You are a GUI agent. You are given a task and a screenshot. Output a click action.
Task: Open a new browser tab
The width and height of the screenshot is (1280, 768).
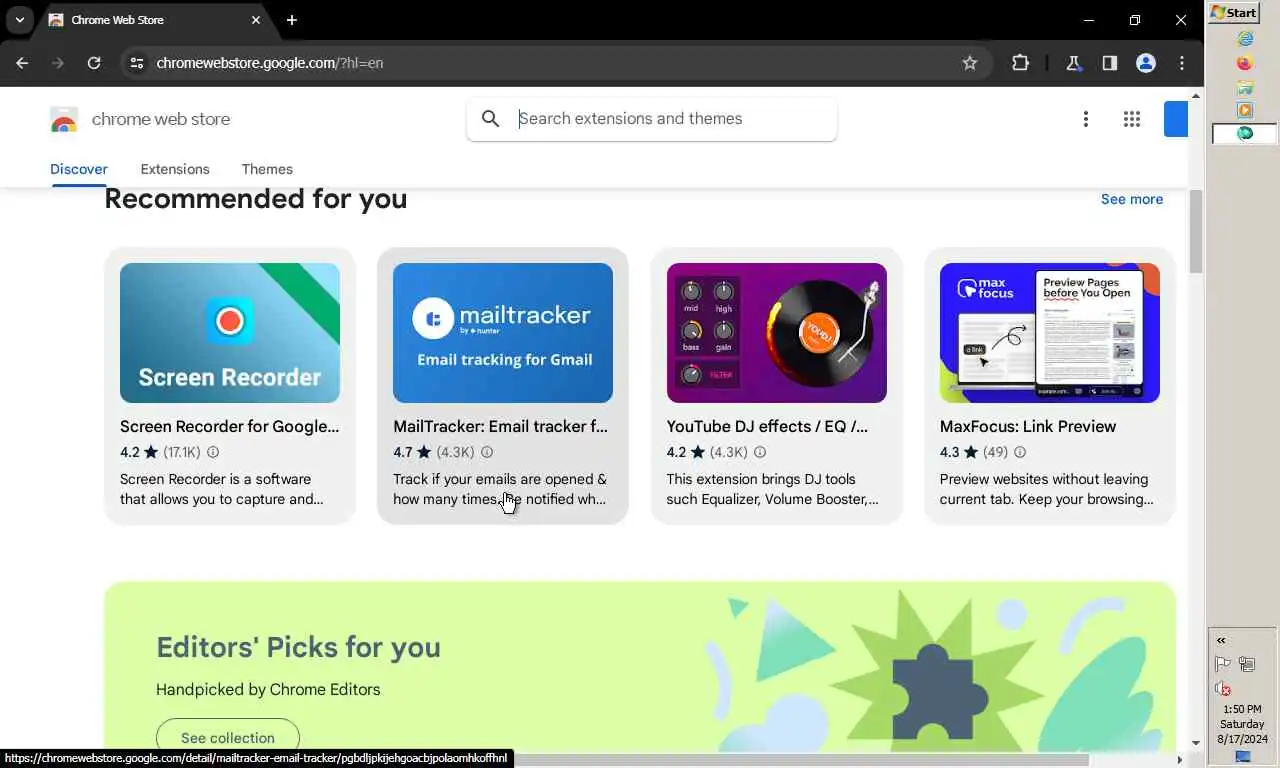(291, 20)
